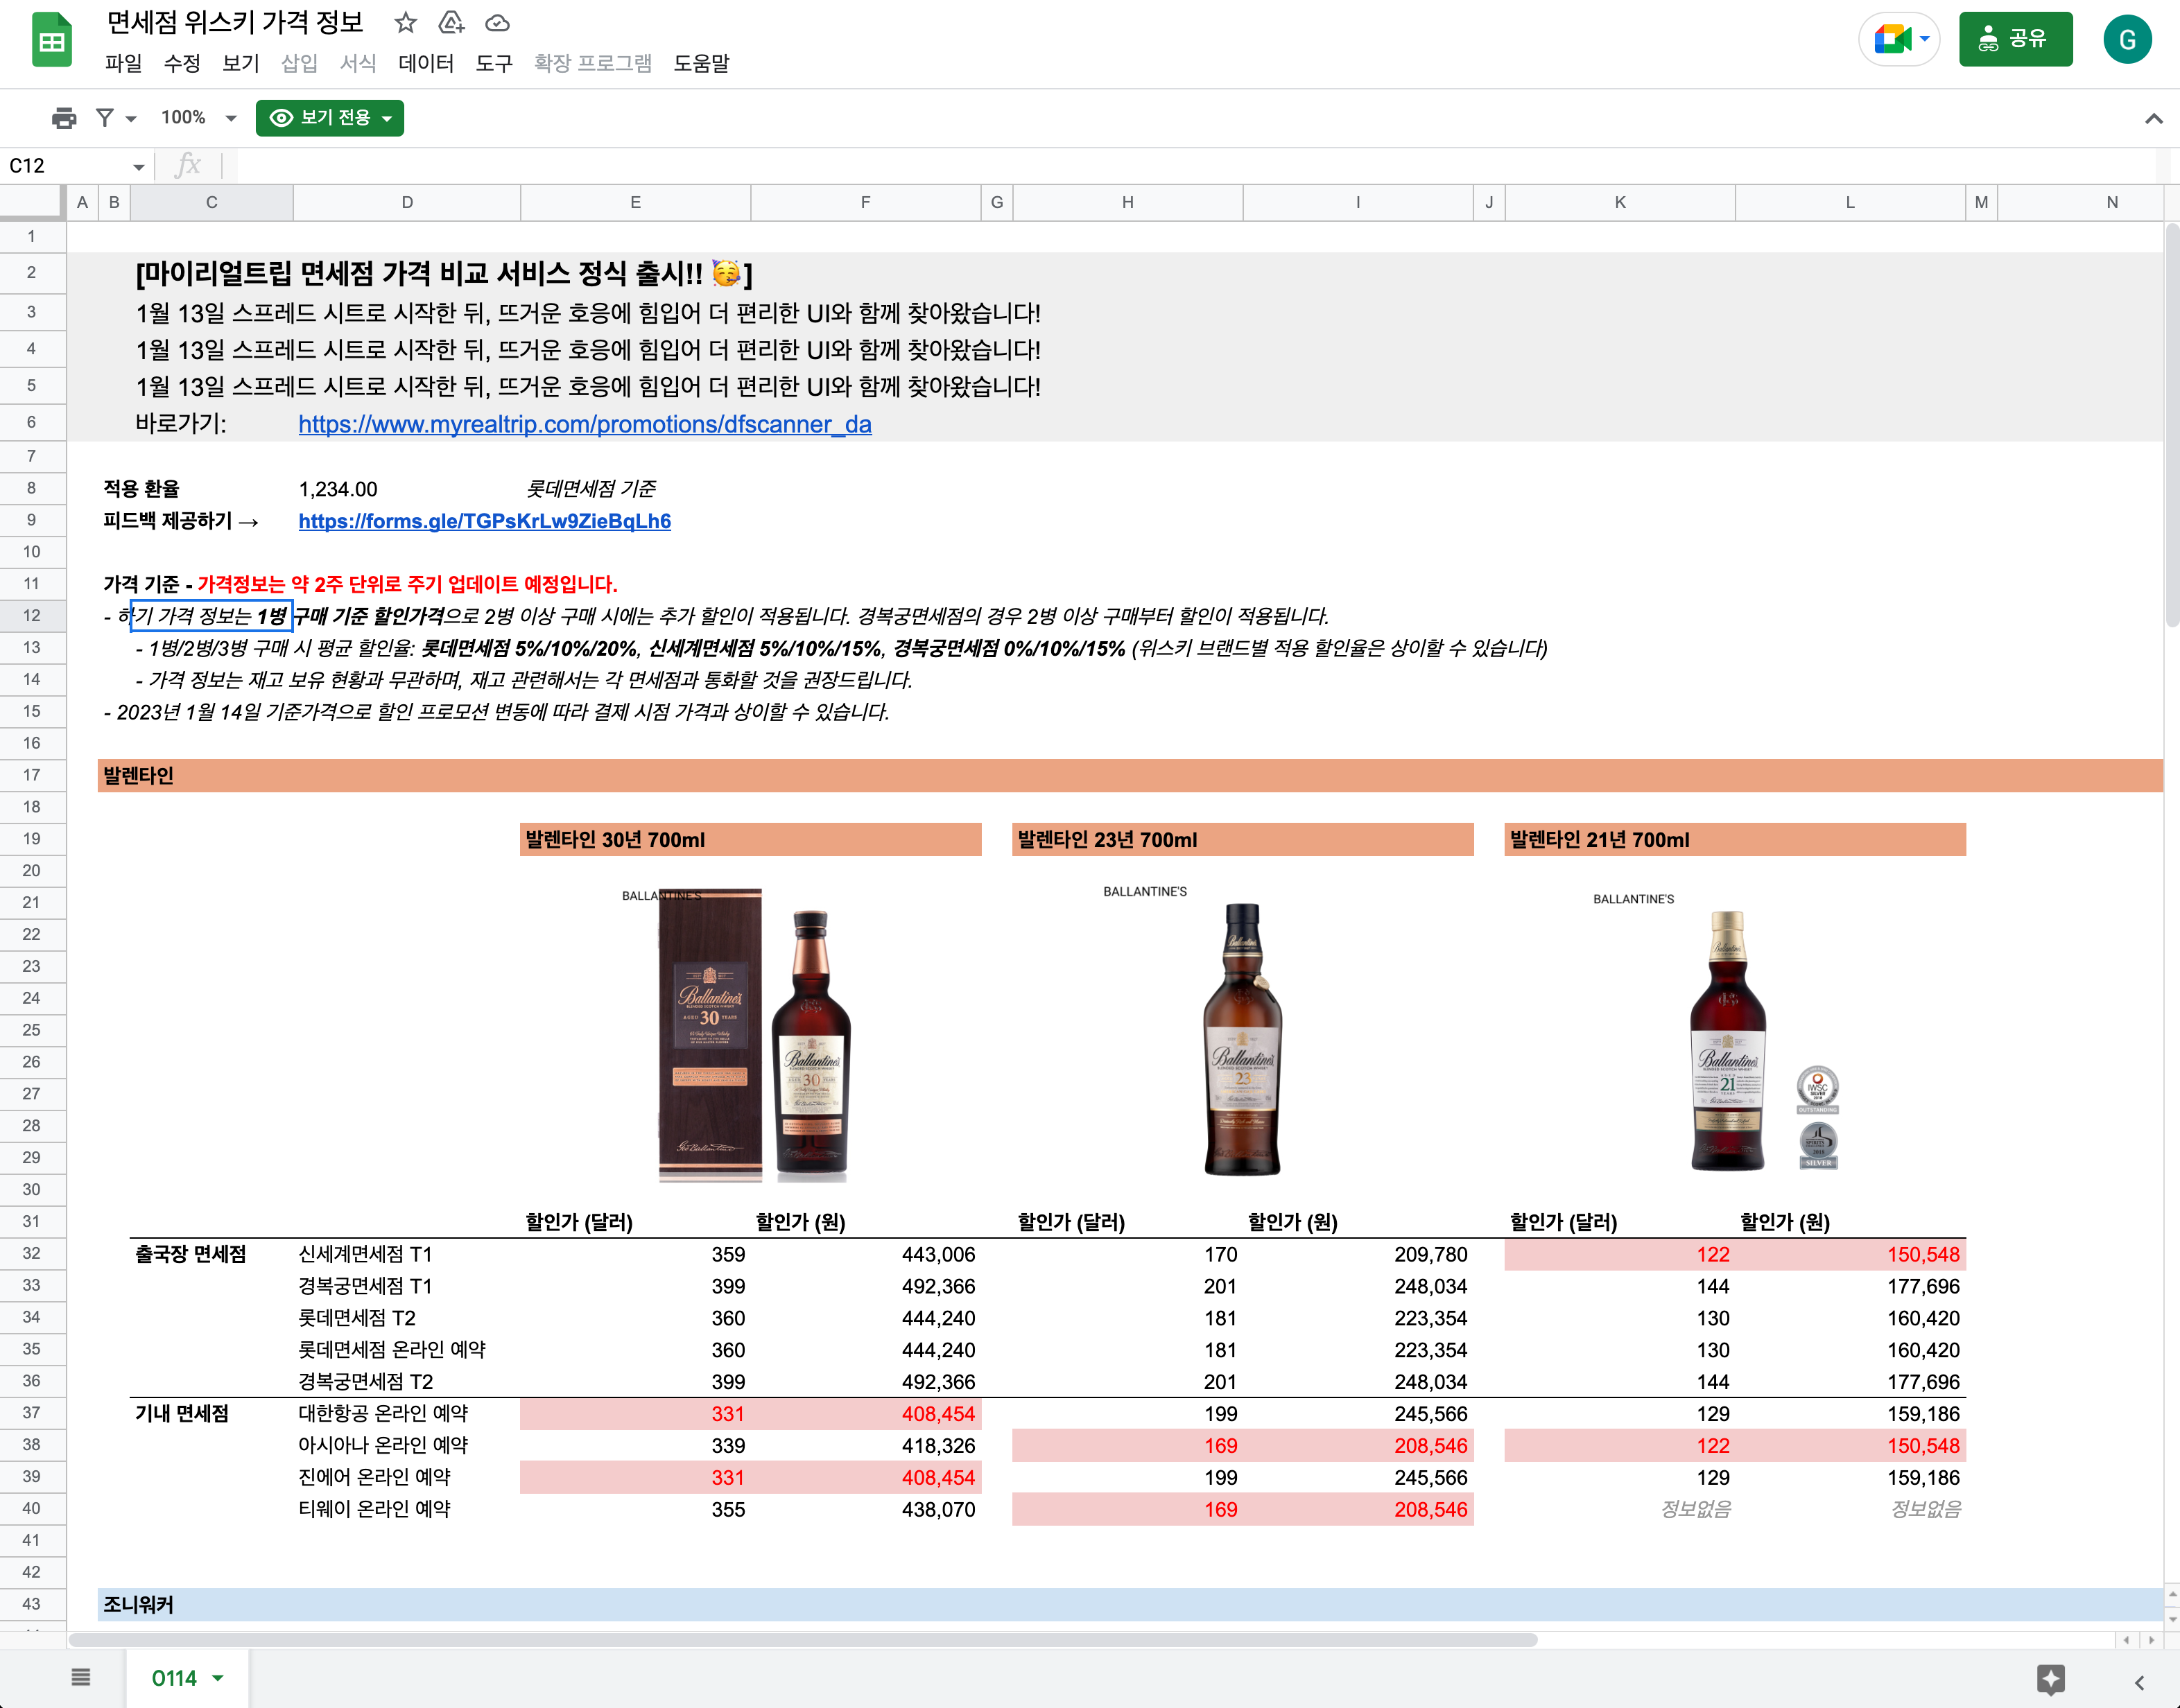Select the 발렌타인 30년 700ml header

(x=750, y=840)
